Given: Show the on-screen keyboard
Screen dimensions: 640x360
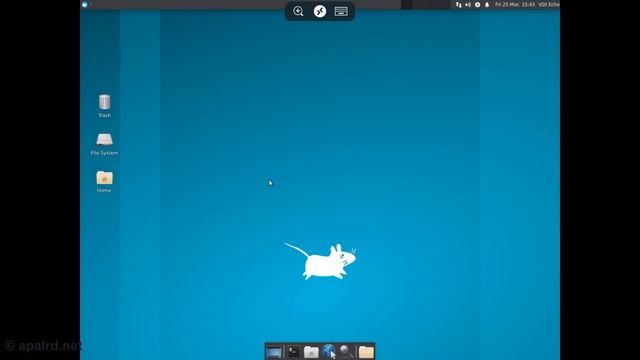Looking at the screenshot, I should click(x=341, y=11).
